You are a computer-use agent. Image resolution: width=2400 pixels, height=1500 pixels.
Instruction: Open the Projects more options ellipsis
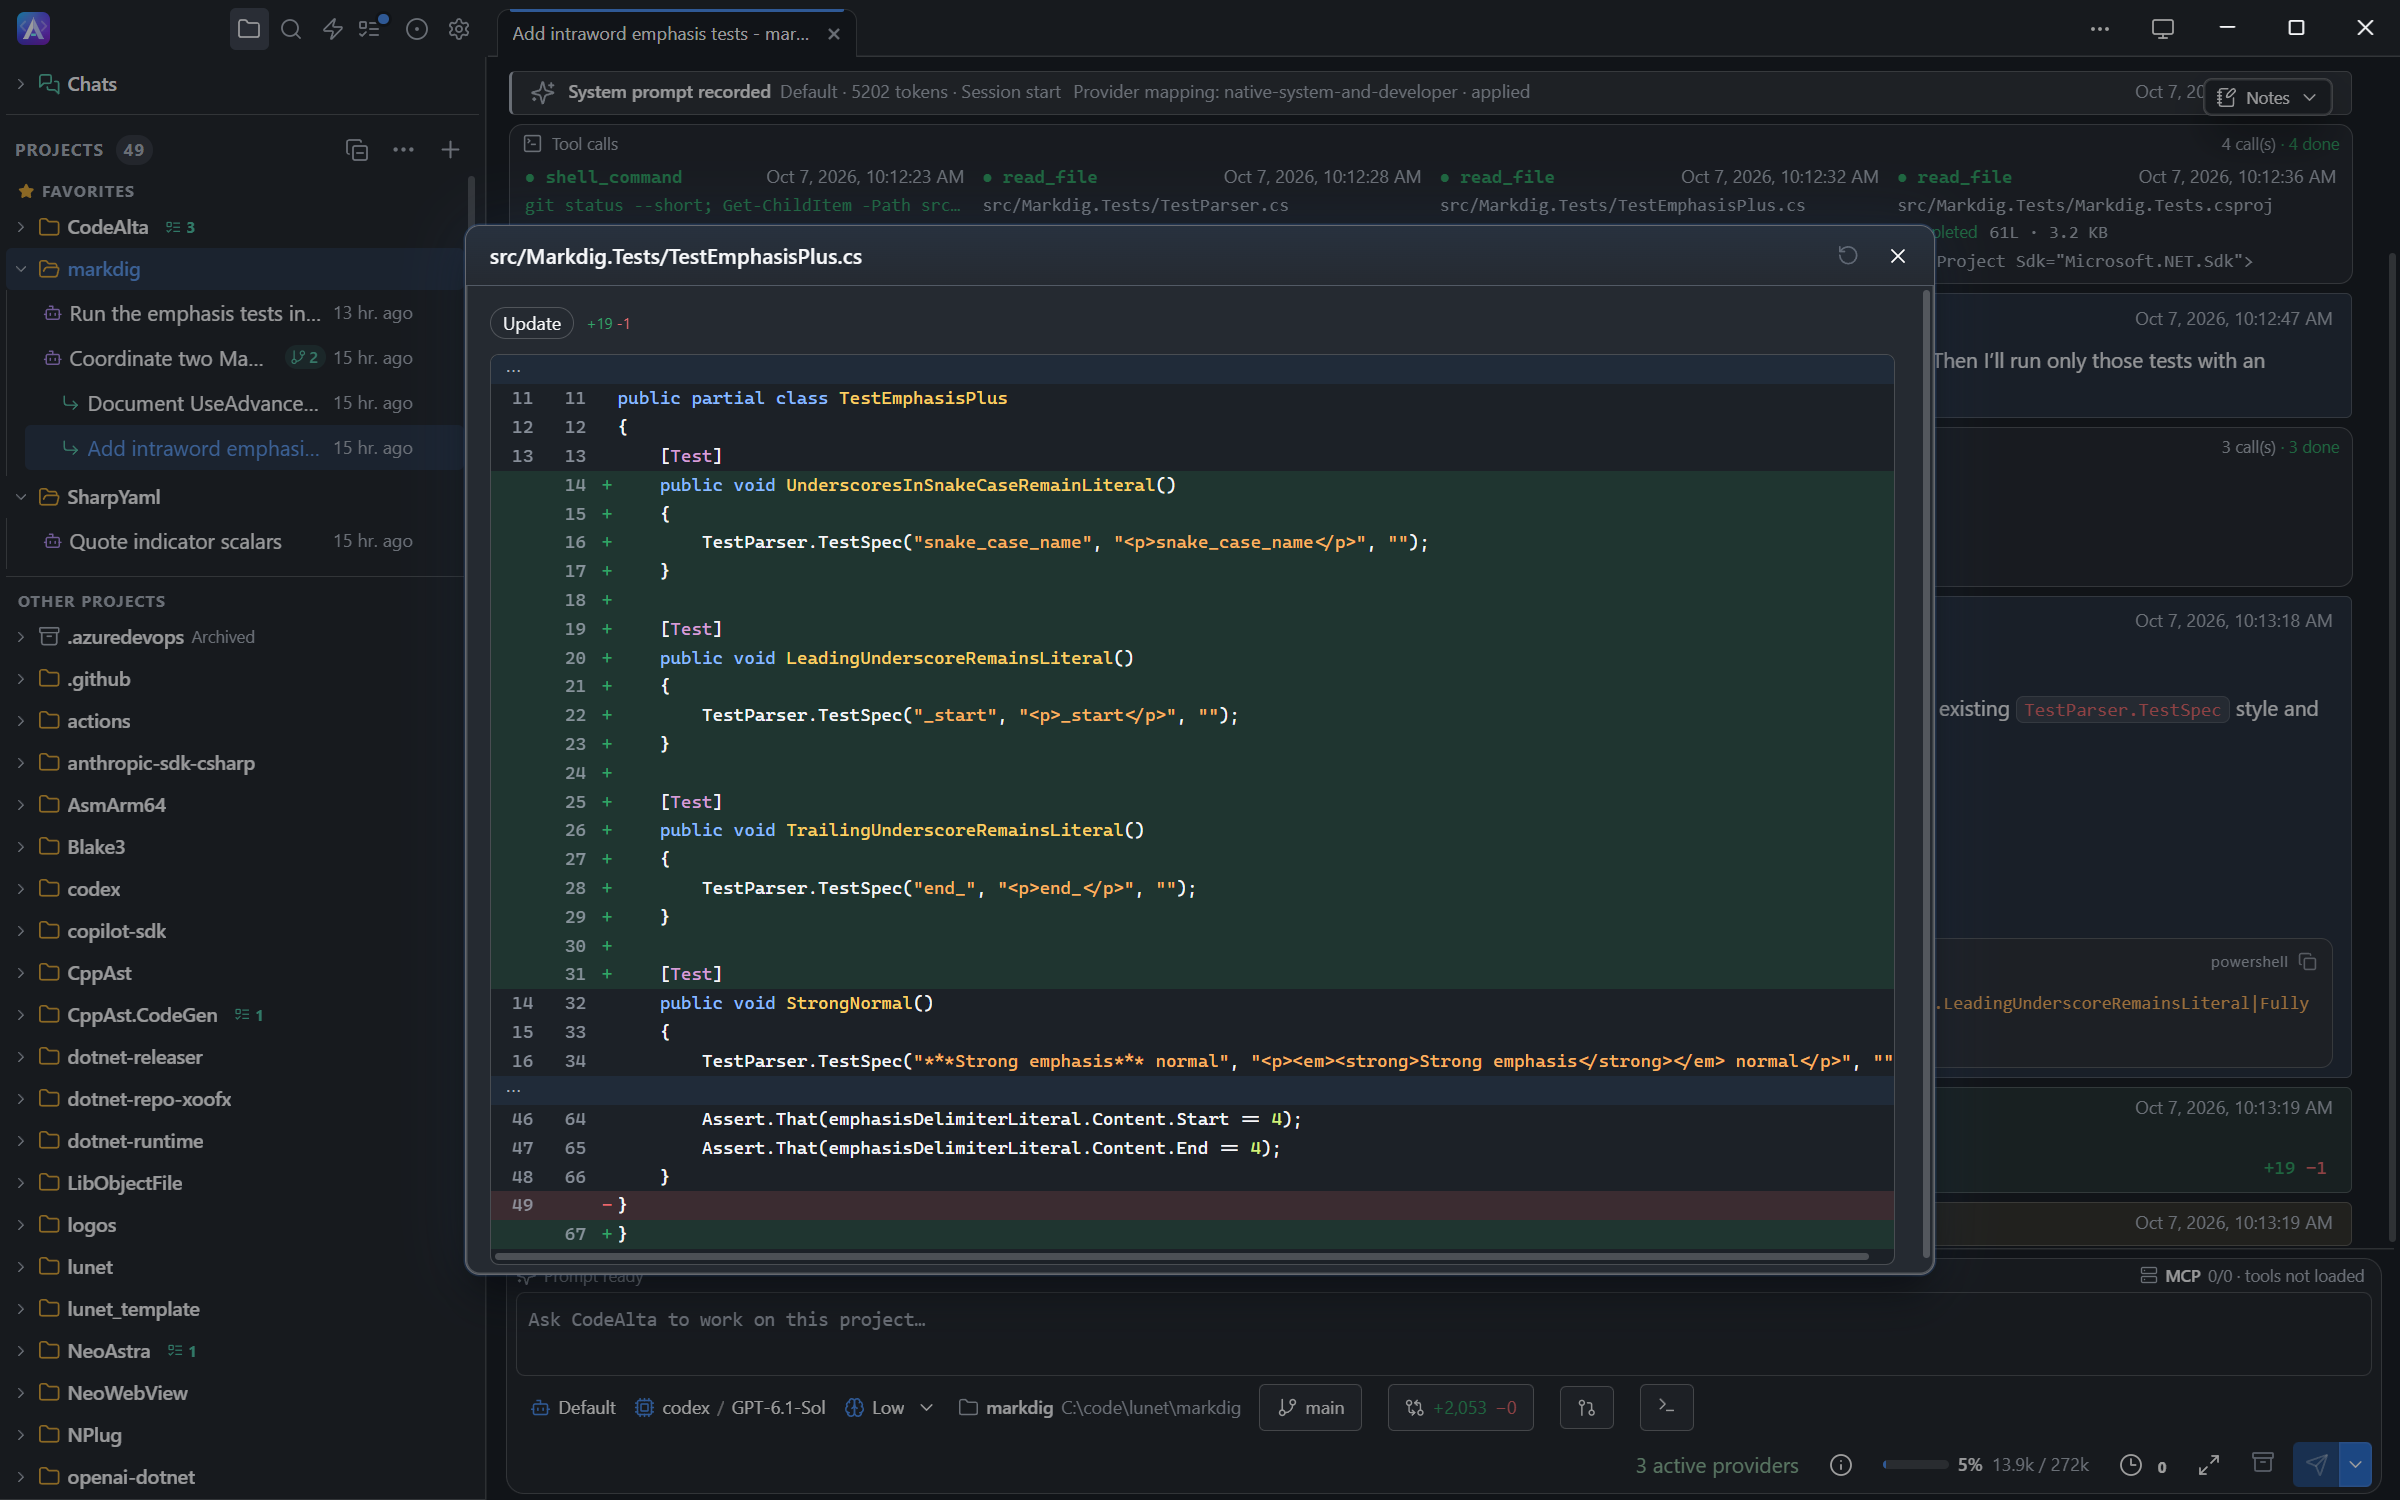coord(403,150)
